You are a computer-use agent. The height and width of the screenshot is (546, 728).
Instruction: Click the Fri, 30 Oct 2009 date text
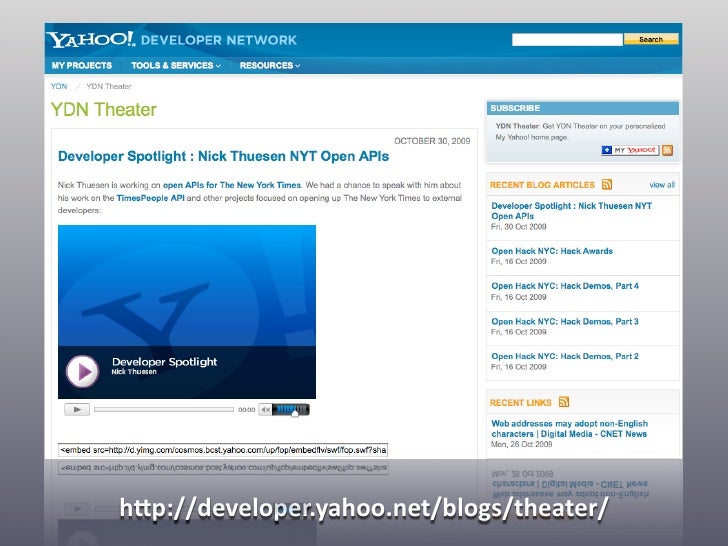pyautogui.click(x=519, y=227)
